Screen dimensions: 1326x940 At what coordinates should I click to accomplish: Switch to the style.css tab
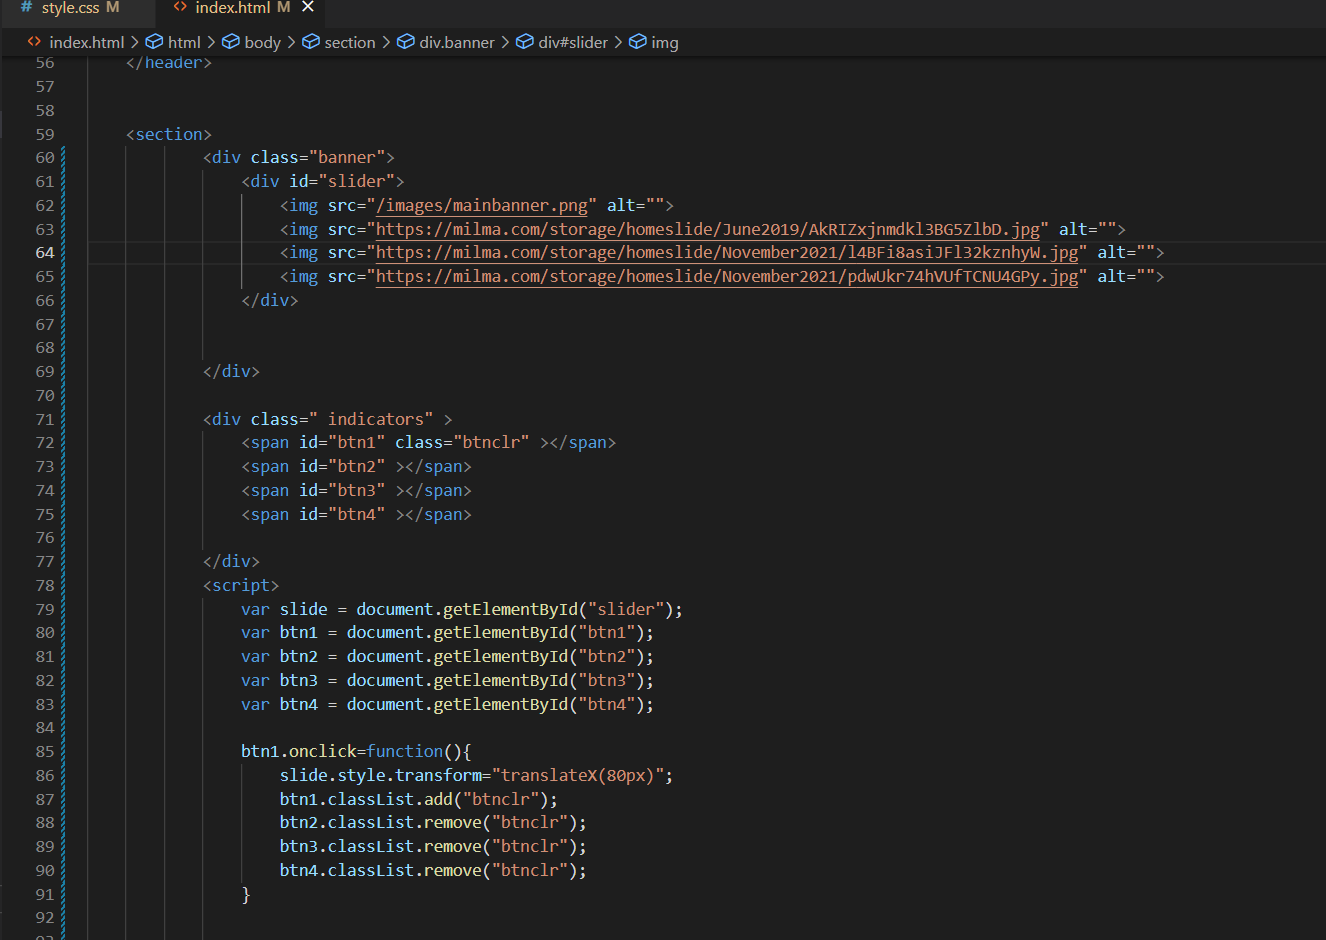pos(70,8)
